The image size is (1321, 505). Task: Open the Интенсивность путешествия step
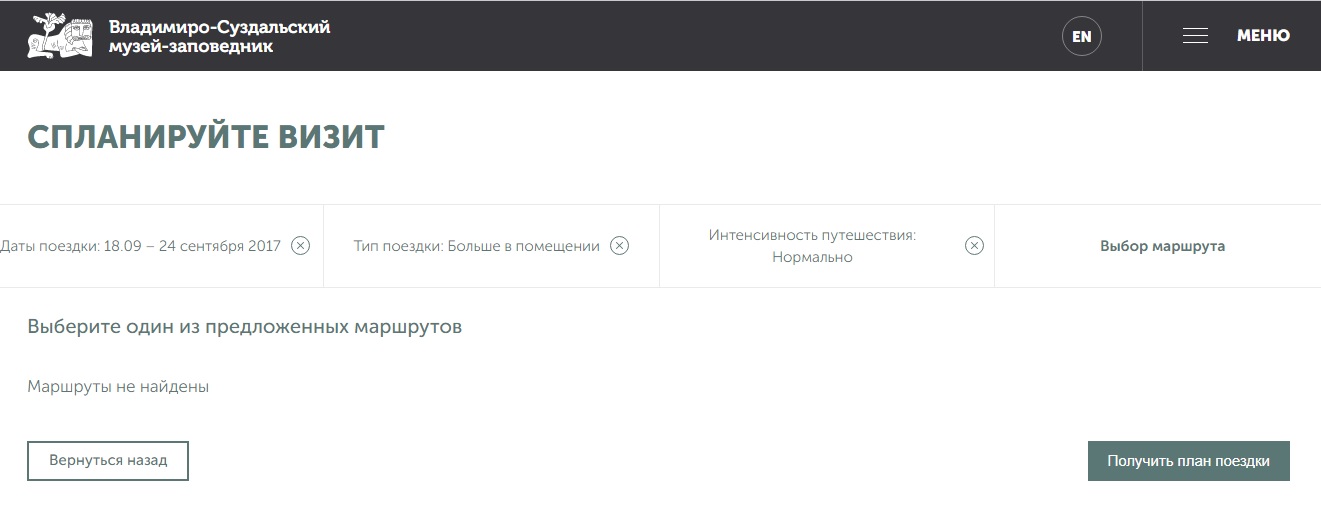(x=812, y=236)
